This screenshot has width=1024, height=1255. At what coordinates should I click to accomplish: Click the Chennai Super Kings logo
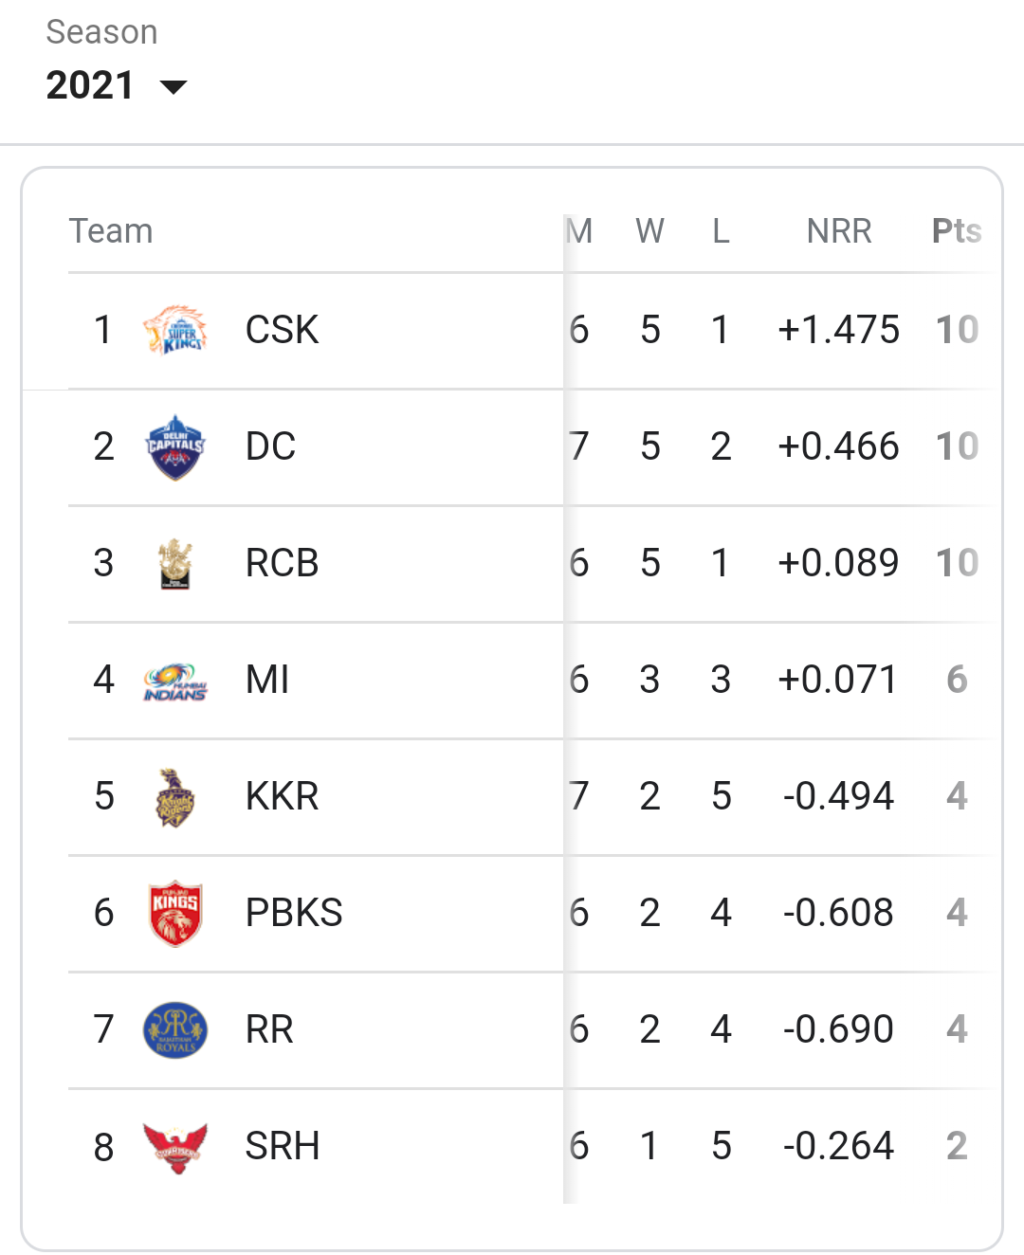[174, 330]
